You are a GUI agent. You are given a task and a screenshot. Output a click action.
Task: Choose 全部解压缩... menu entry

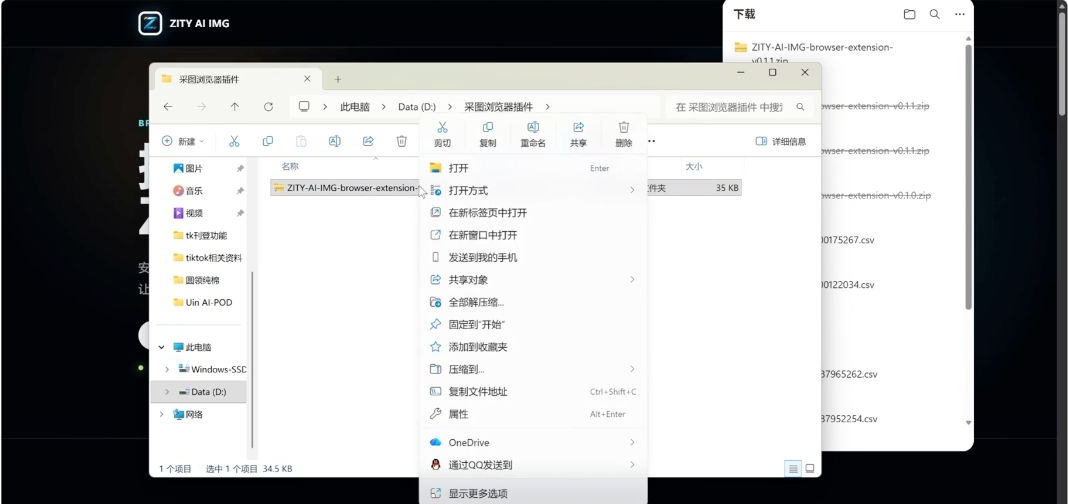533,302
